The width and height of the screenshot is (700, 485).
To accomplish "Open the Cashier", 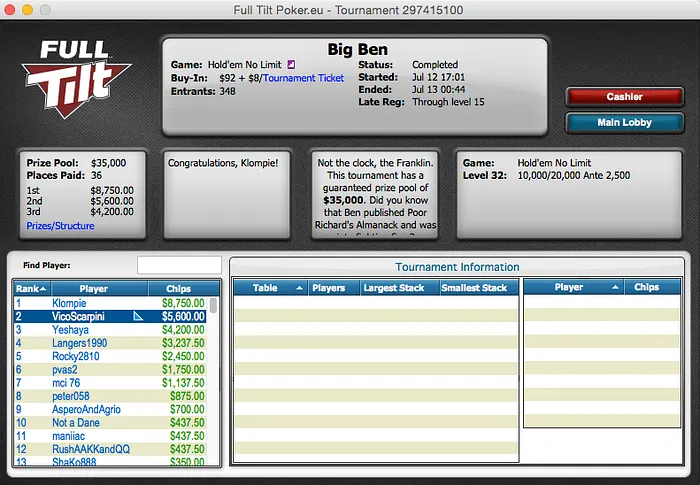I will point(624,97).
